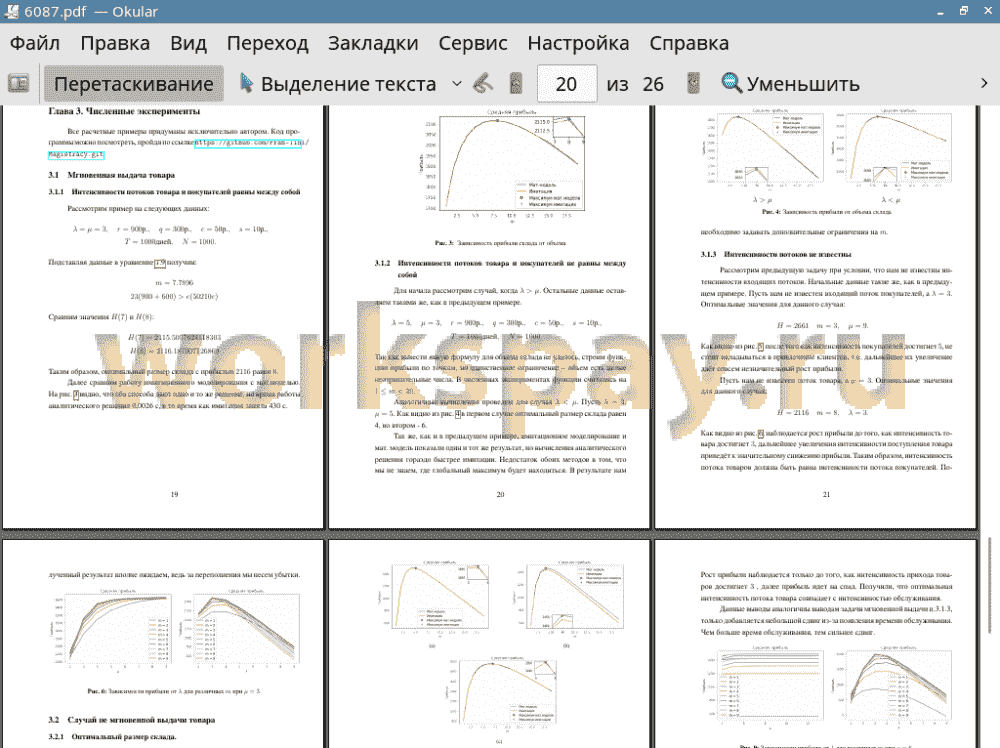The height and width of the screenshot is (748, 1000).
Task: Click the boxed figure reference after 'На рис.'
Action: point(77,394)
